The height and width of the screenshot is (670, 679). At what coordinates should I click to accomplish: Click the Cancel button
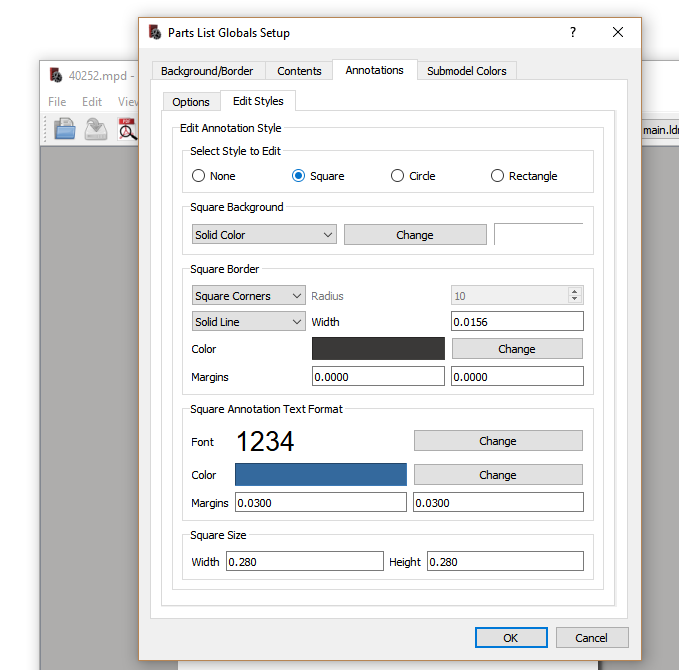[592, 638]
